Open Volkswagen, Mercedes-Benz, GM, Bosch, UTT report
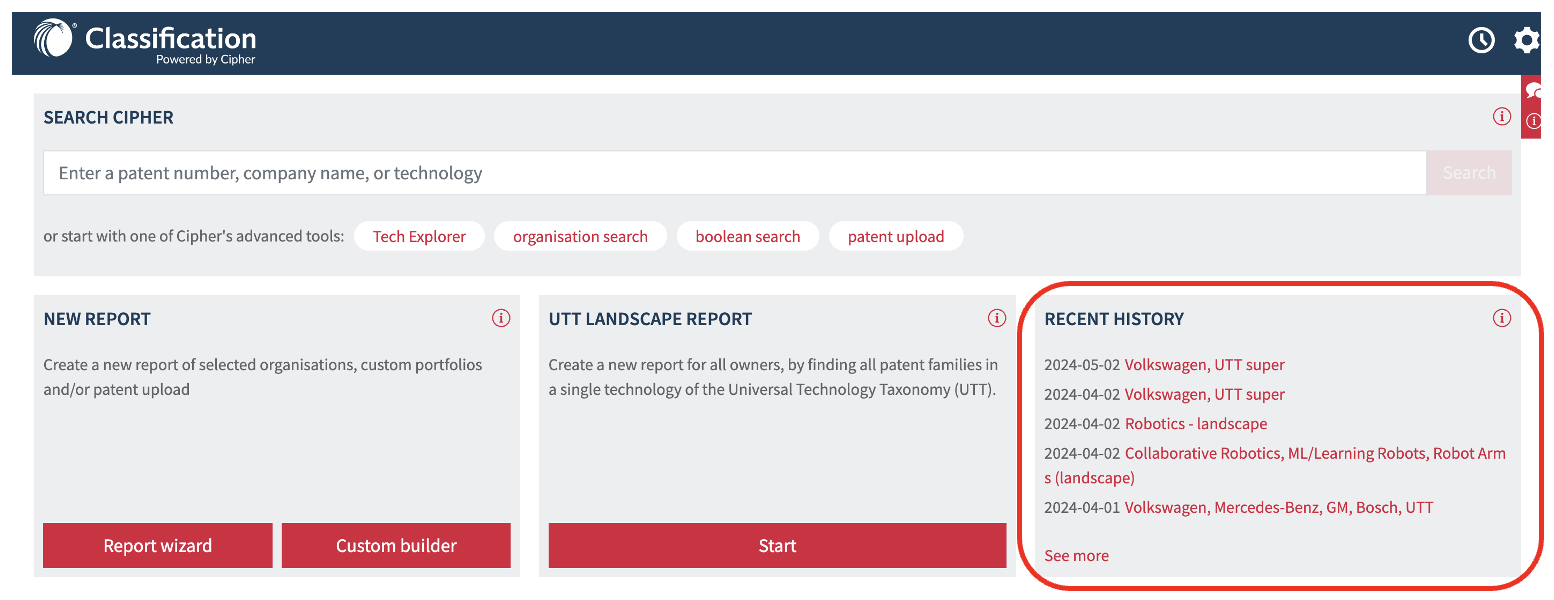 (x=1279, y=508)
